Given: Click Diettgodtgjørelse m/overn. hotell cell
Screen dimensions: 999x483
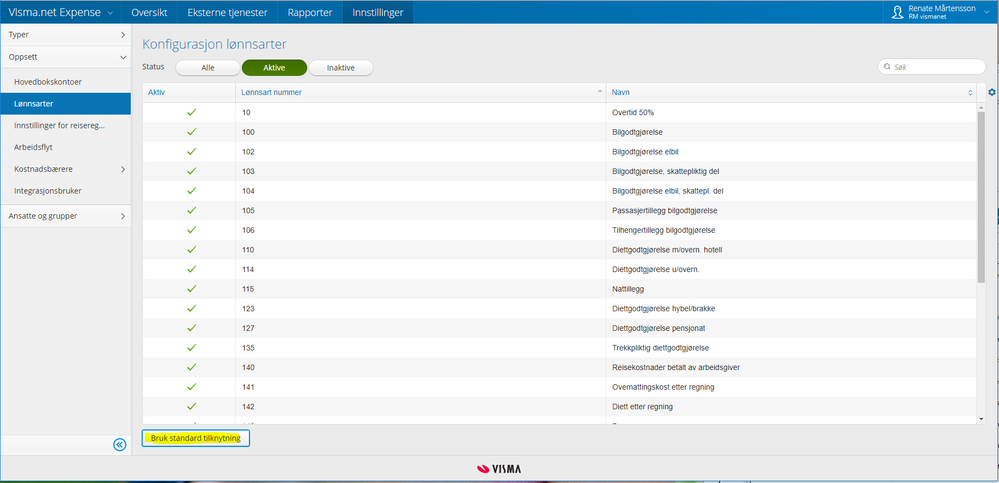Looking at the screenshot, I should pos(791,250).
